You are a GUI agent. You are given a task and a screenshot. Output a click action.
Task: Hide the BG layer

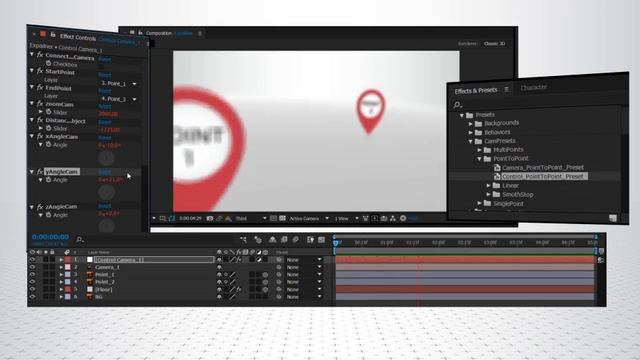pos(32,297)
